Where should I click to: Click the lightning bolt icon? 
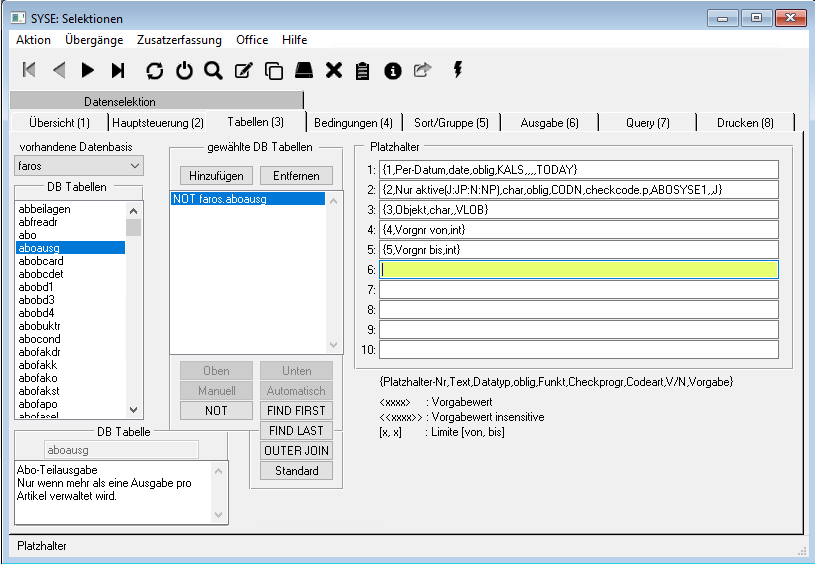(x=458, y=69)
